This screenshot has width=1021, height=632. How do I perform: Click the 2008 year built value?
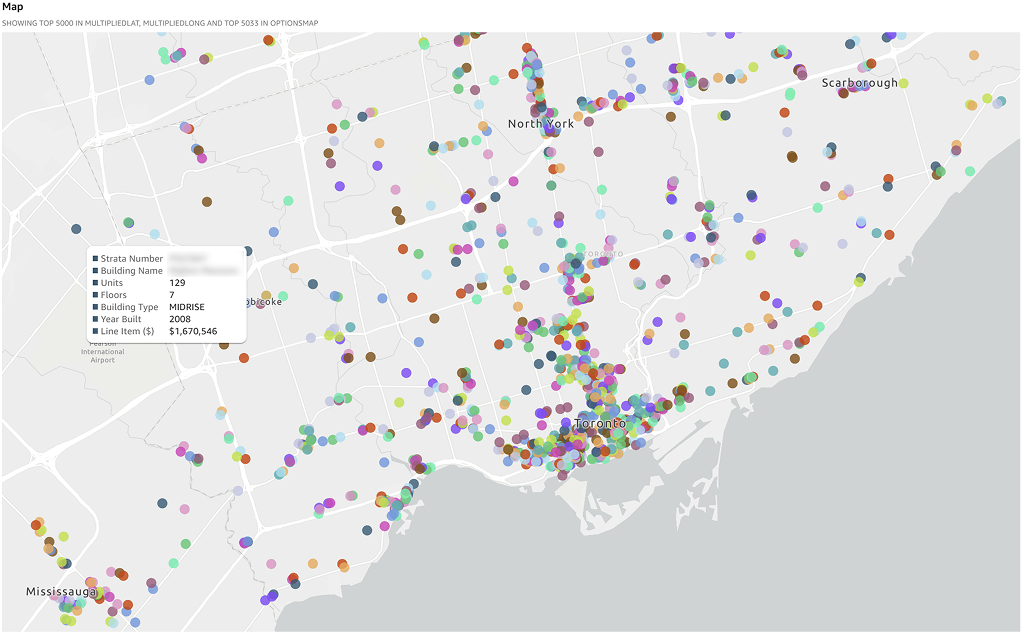tap(180, 319)
